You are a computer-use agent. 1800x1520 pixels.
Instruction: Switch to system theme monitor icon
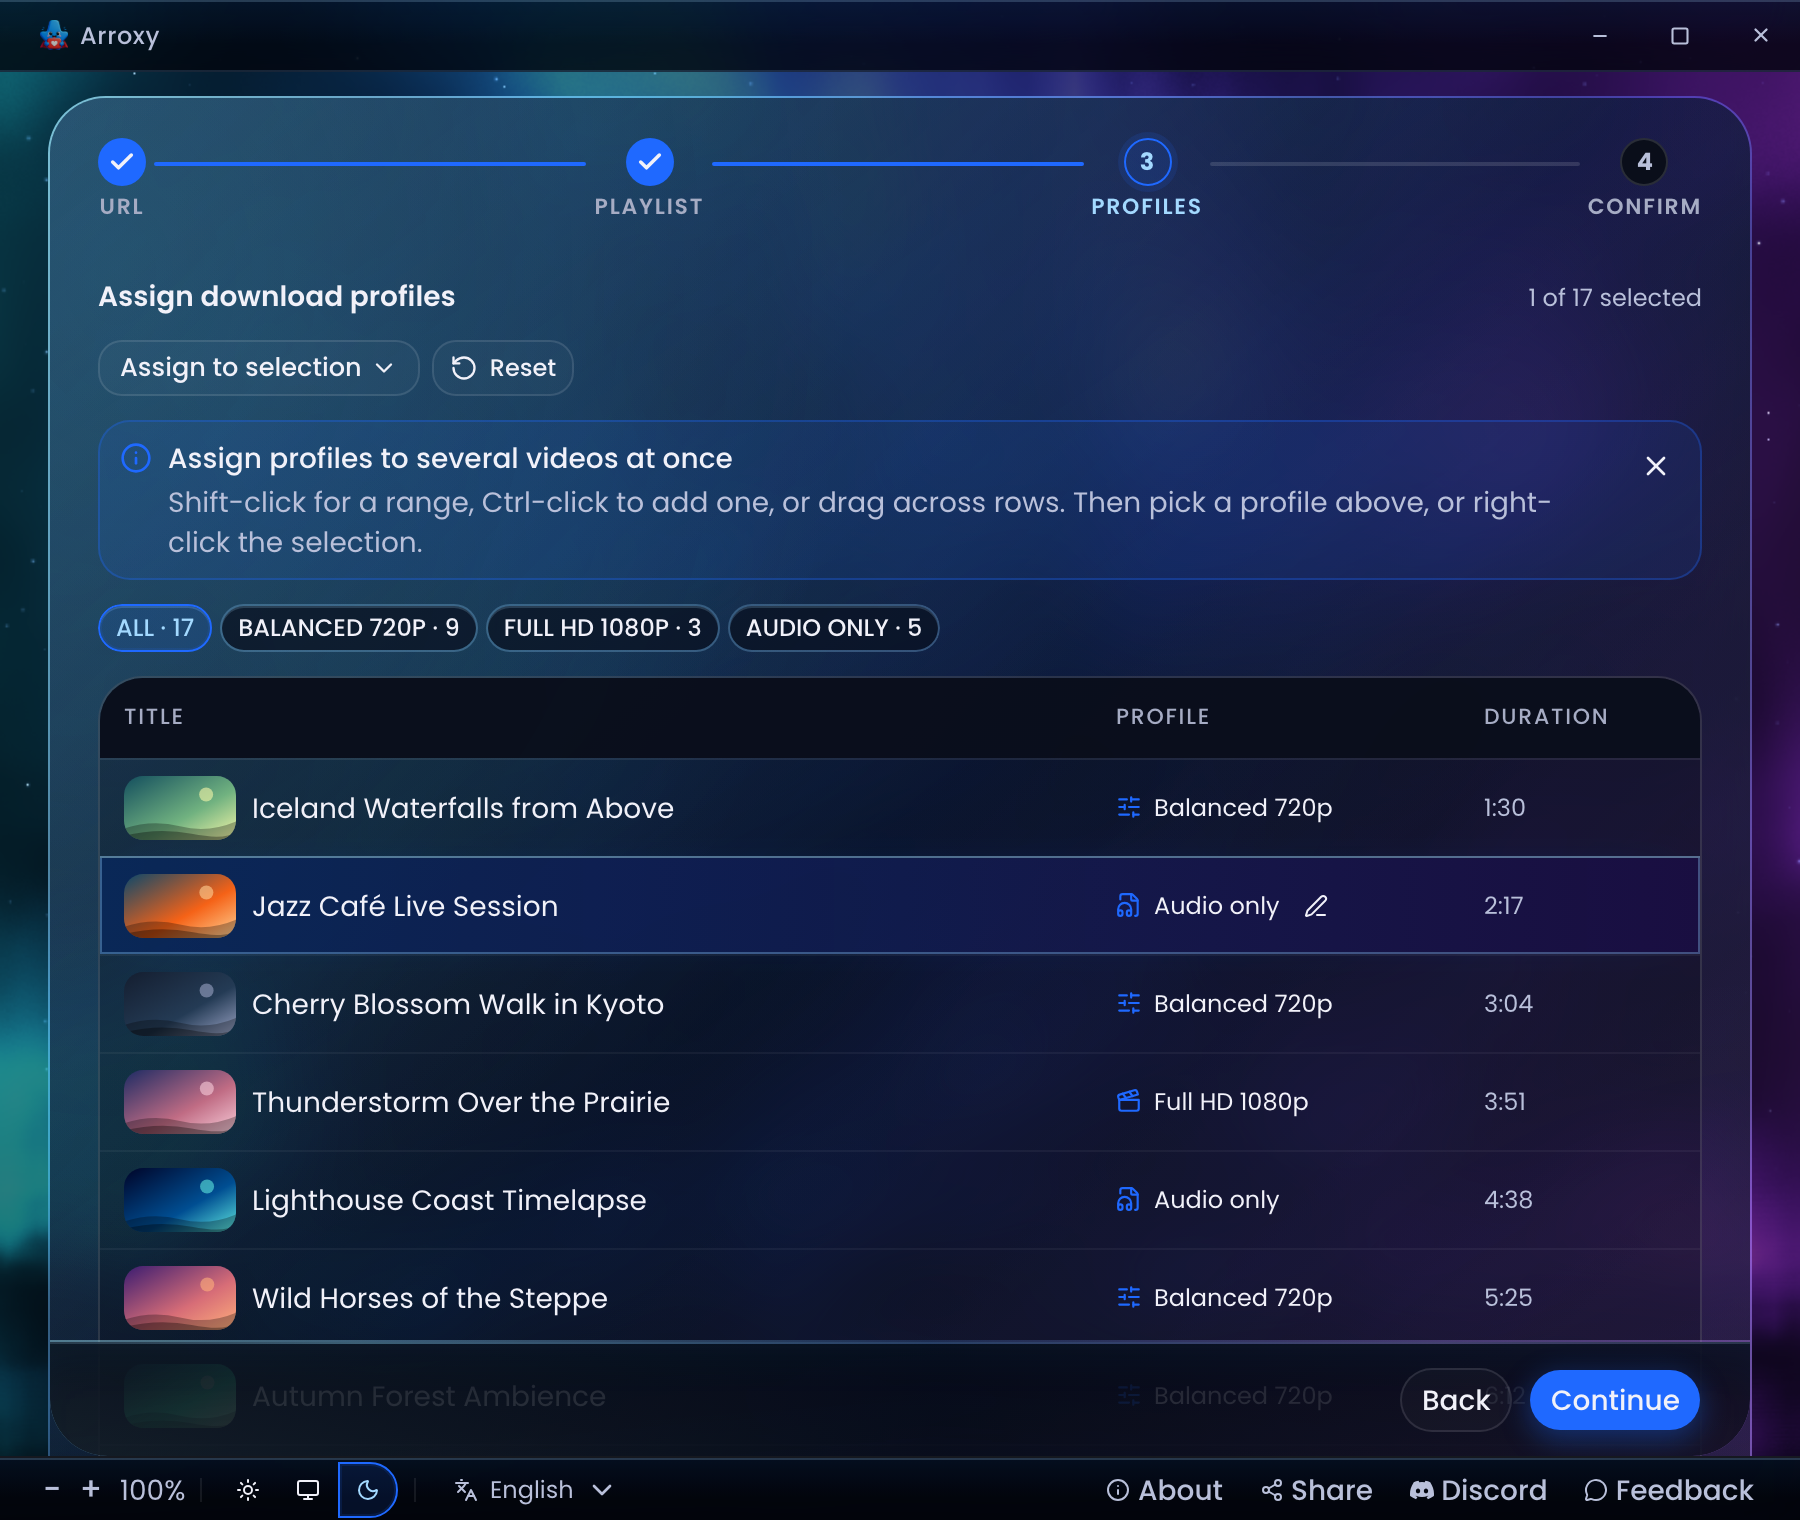click(x=308, y=1490)
